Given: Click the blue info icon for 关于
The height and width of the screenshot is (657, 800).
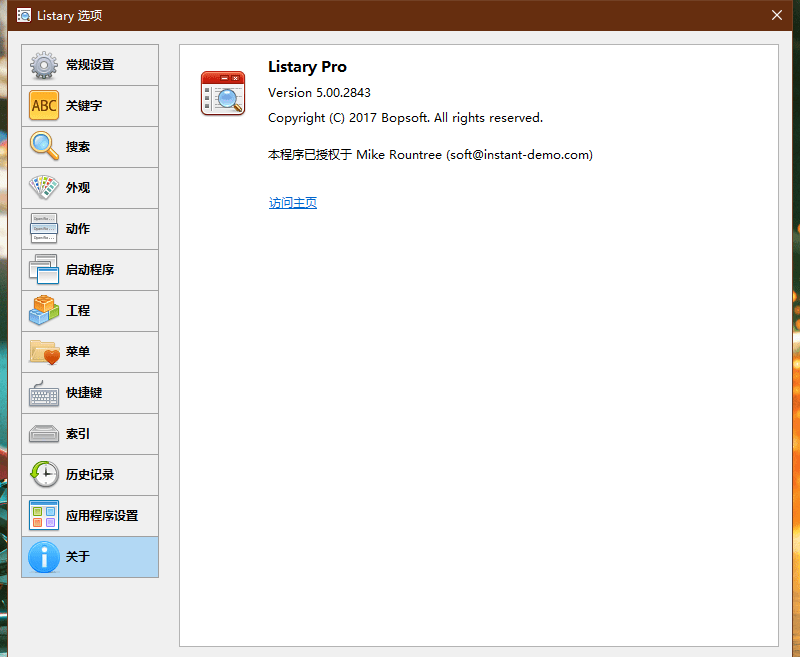Looking at the screenshot, I should [x=44, y=557].
